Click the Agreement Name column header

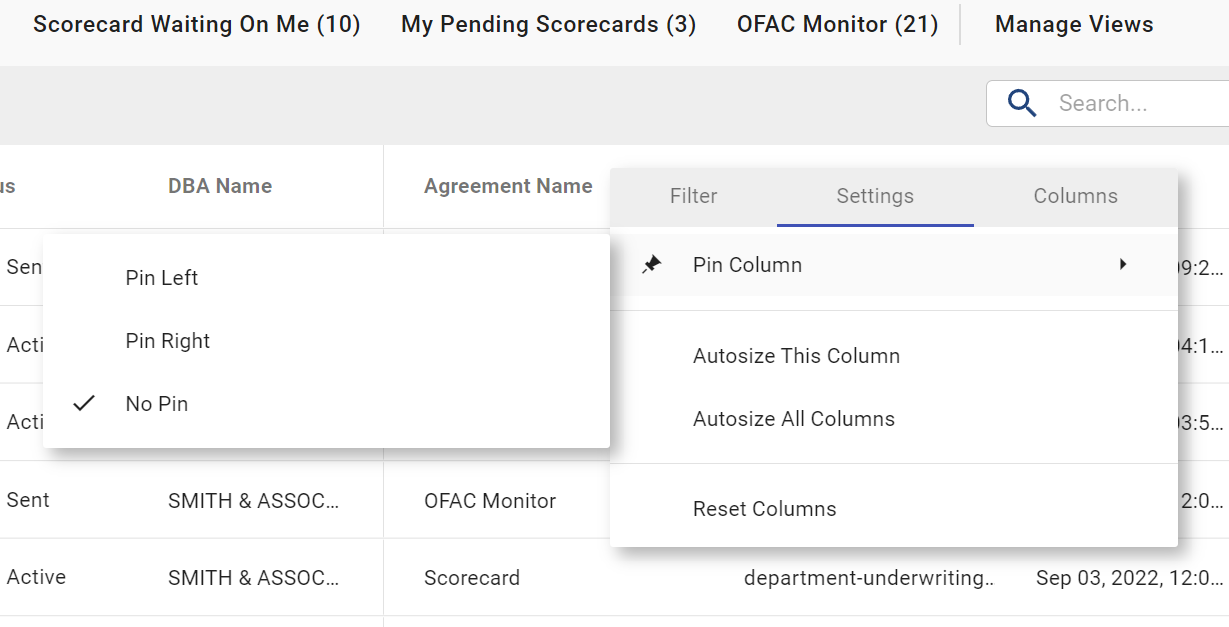508,185
